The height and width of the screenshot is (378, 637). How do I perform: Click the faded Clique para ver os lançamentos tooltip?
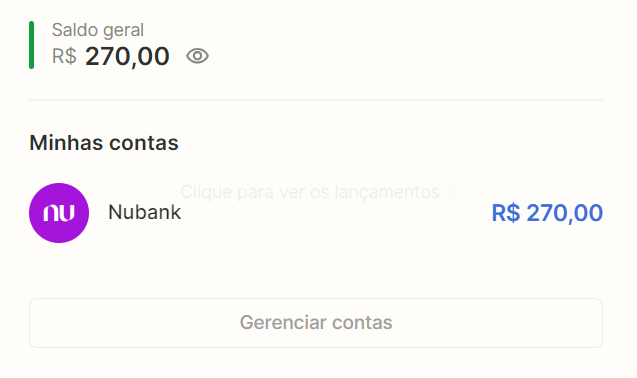[x=310, y=192]
